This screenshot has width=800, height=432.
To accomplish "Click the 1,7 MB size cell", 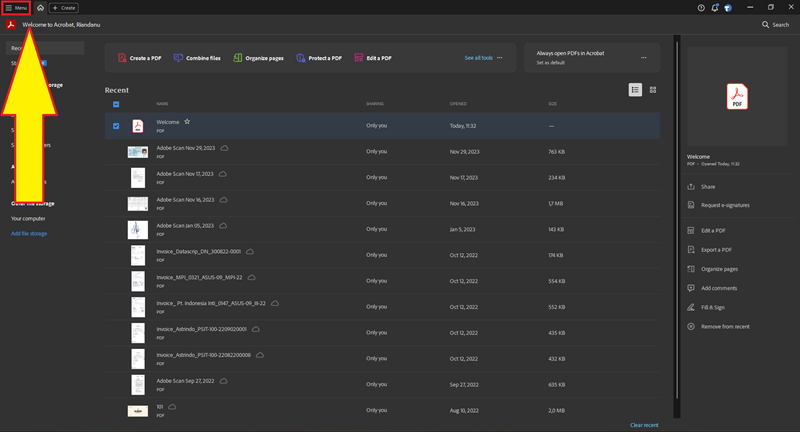I will (556, 204).
